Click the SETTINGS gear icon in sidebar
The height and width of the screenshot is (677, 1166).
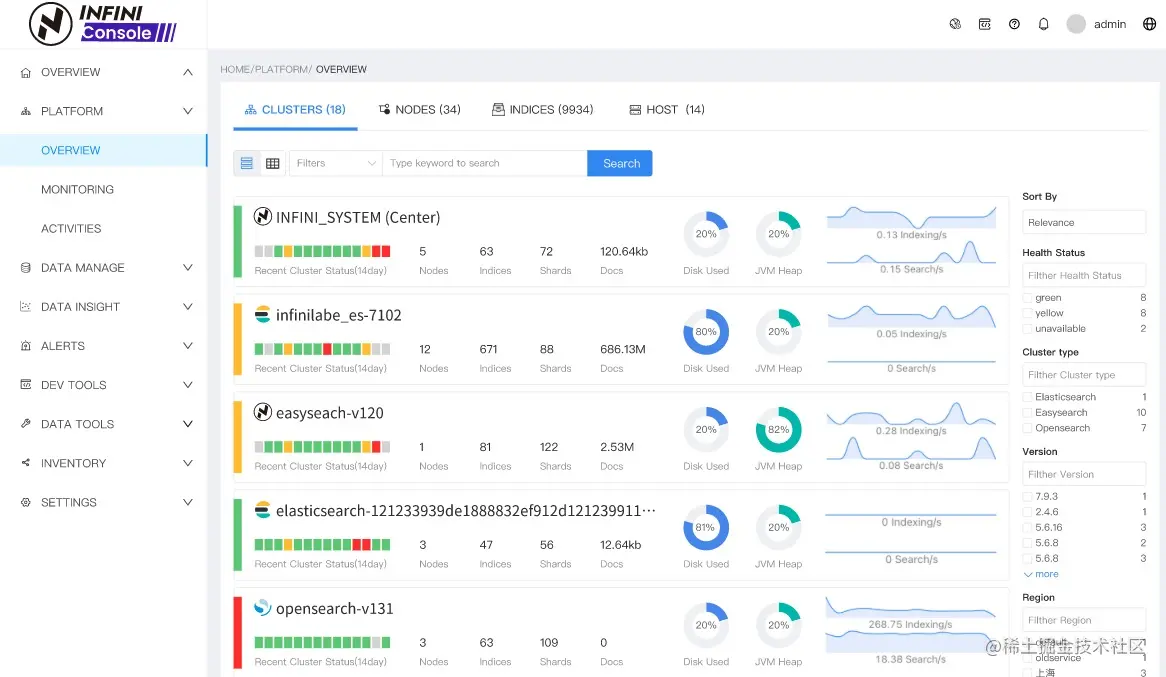26,502
